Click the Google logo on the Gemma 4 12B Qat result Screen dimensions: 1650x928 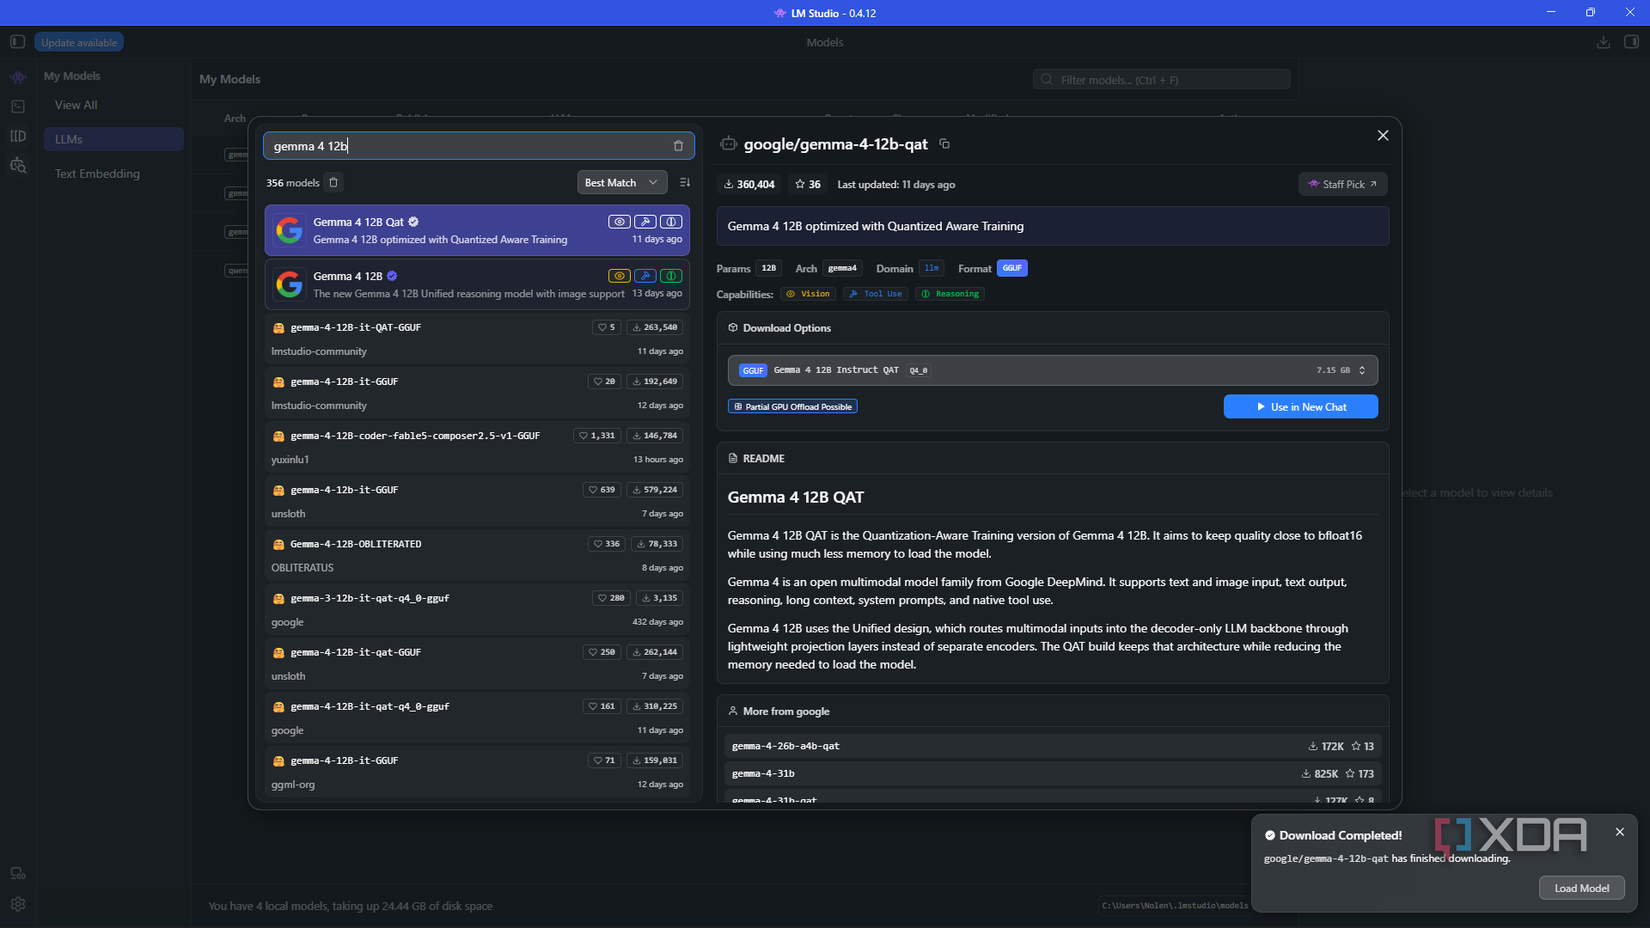click(289, 230)
